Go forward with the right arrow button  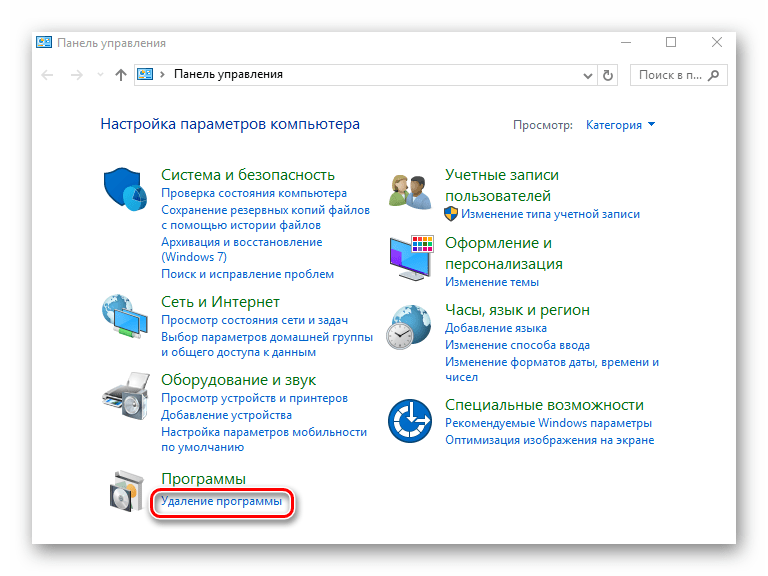76,75
